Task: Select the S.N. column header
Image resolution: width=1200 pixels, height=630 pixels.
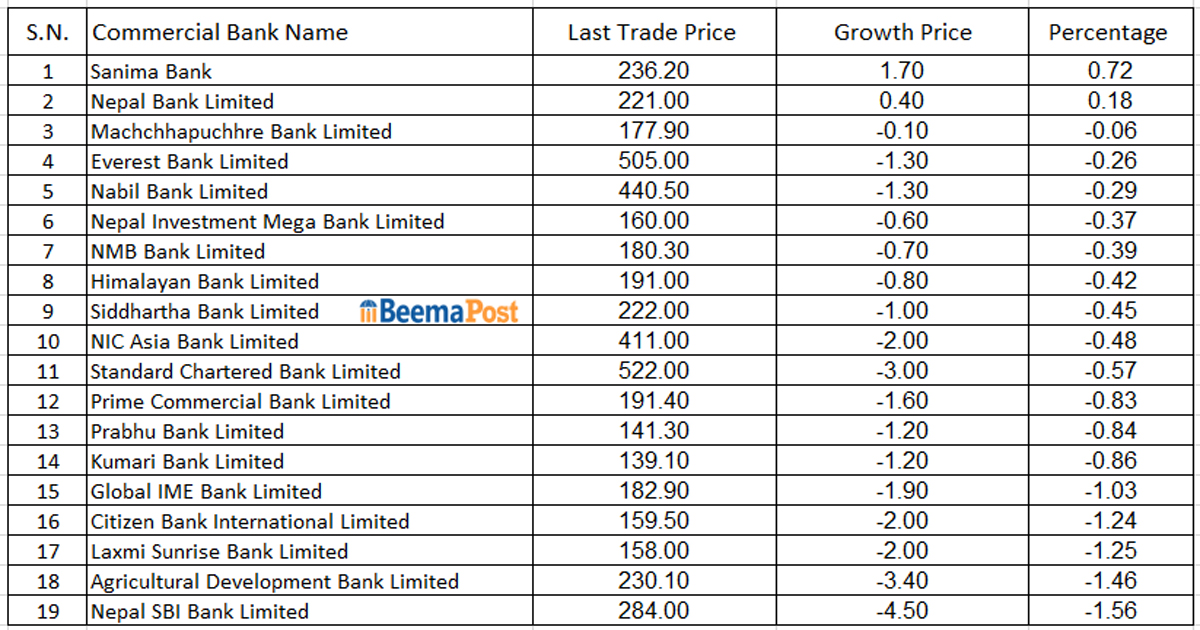Action: (48, 32)
